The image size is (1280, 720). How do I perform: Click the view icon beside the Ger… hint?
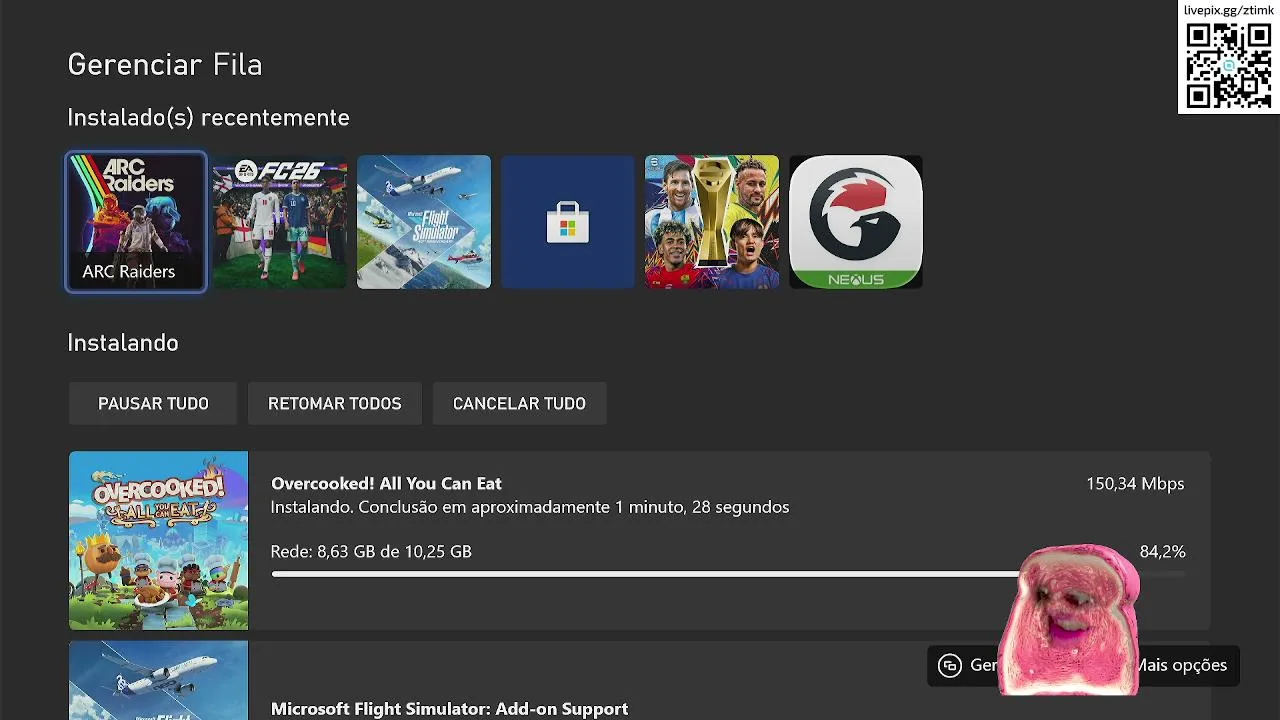950,666
